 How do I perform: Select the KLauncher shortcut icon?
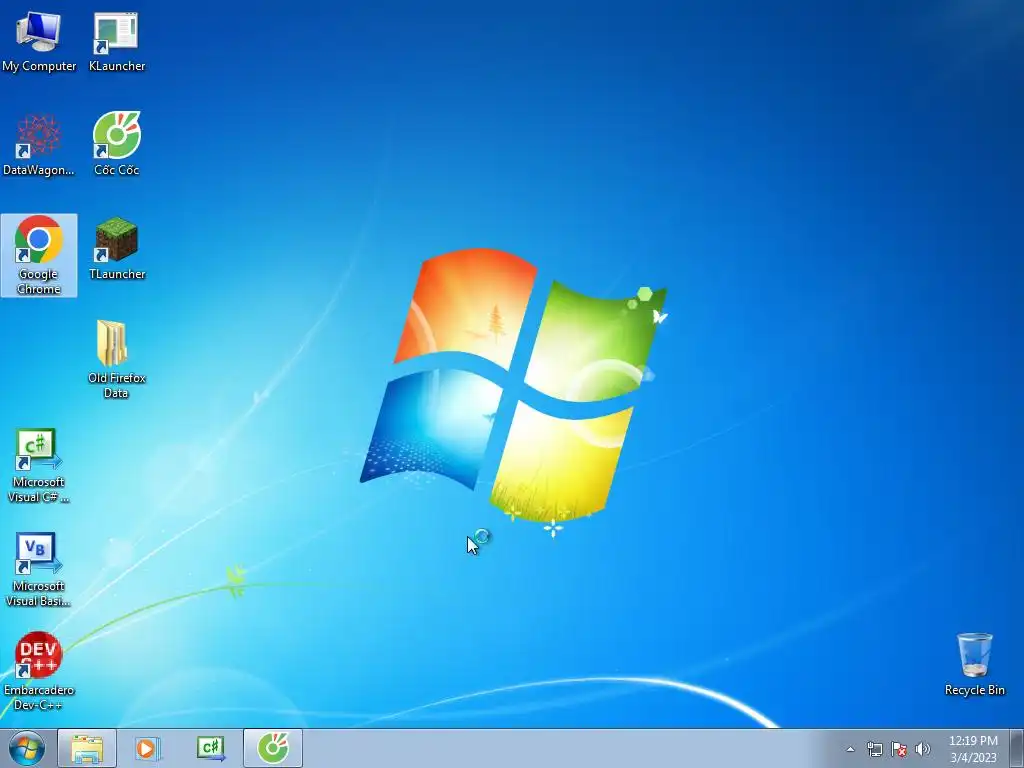(x=116, y=42)
